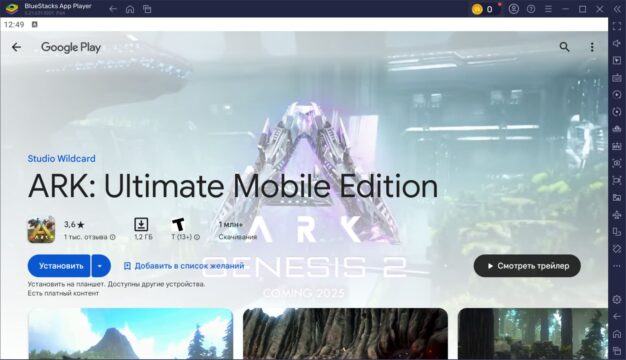Image resolution: width=626 pixels, height=360 pixels.
Task: Click the Есть платный контент text
Action: [x=63, y=293]
